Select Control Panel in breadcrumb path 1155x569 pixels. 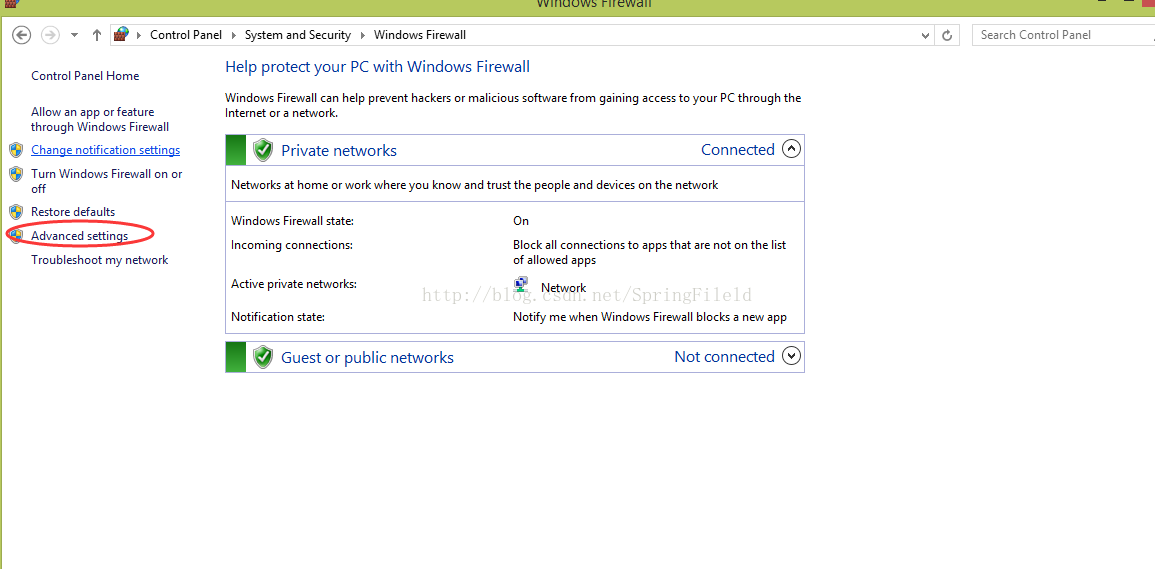(x=186, y=35)
